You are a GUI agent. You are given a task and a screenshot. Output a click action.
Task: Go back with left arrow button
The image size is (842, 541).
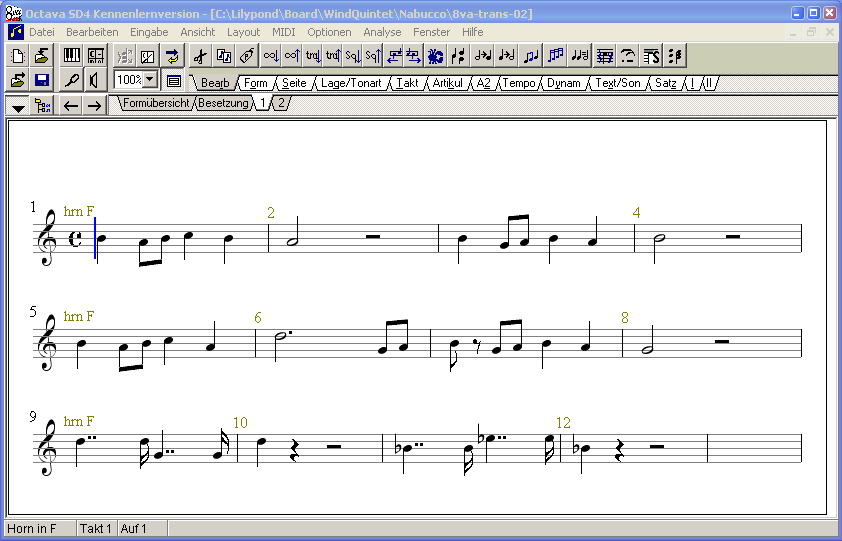[71, 106]
